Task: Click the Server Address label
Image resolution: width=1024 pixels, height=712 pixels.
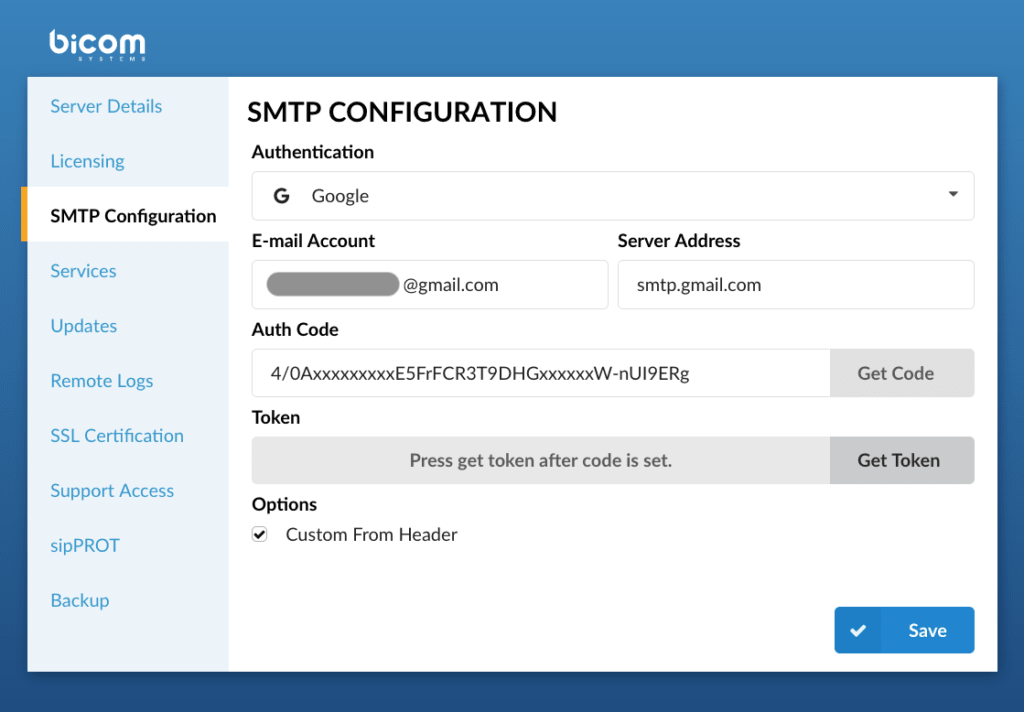Action: coord(679,240)
